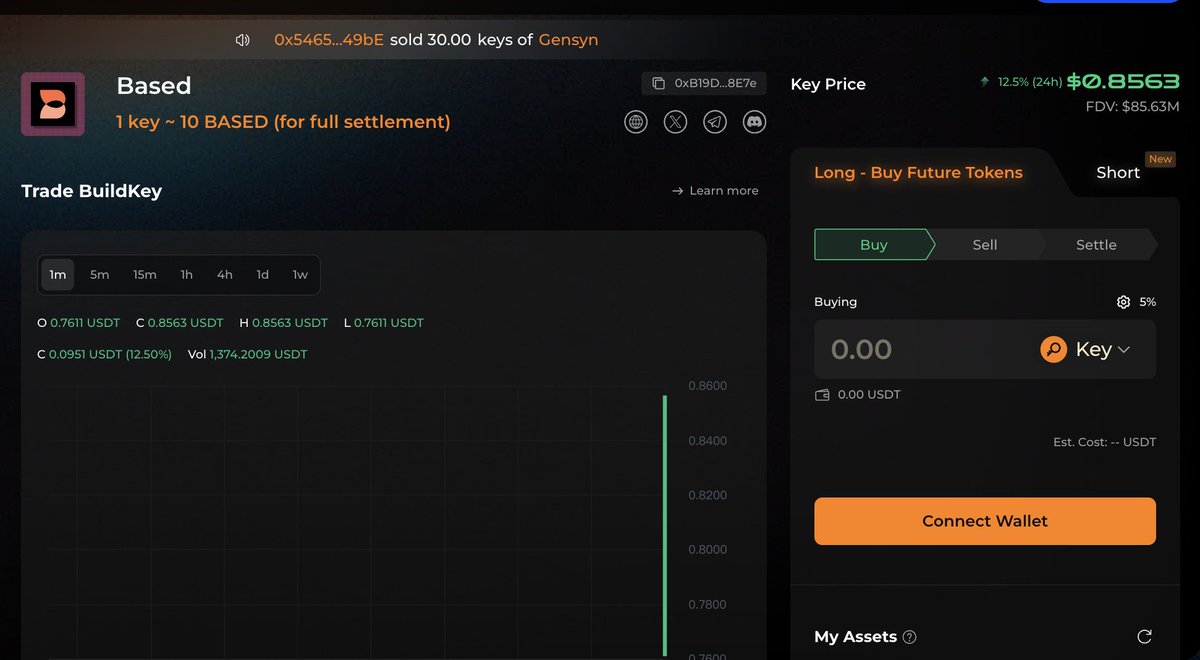Open slippage settings gear icon
This screenshot has height=660, width=1200.
point(1124,302)
